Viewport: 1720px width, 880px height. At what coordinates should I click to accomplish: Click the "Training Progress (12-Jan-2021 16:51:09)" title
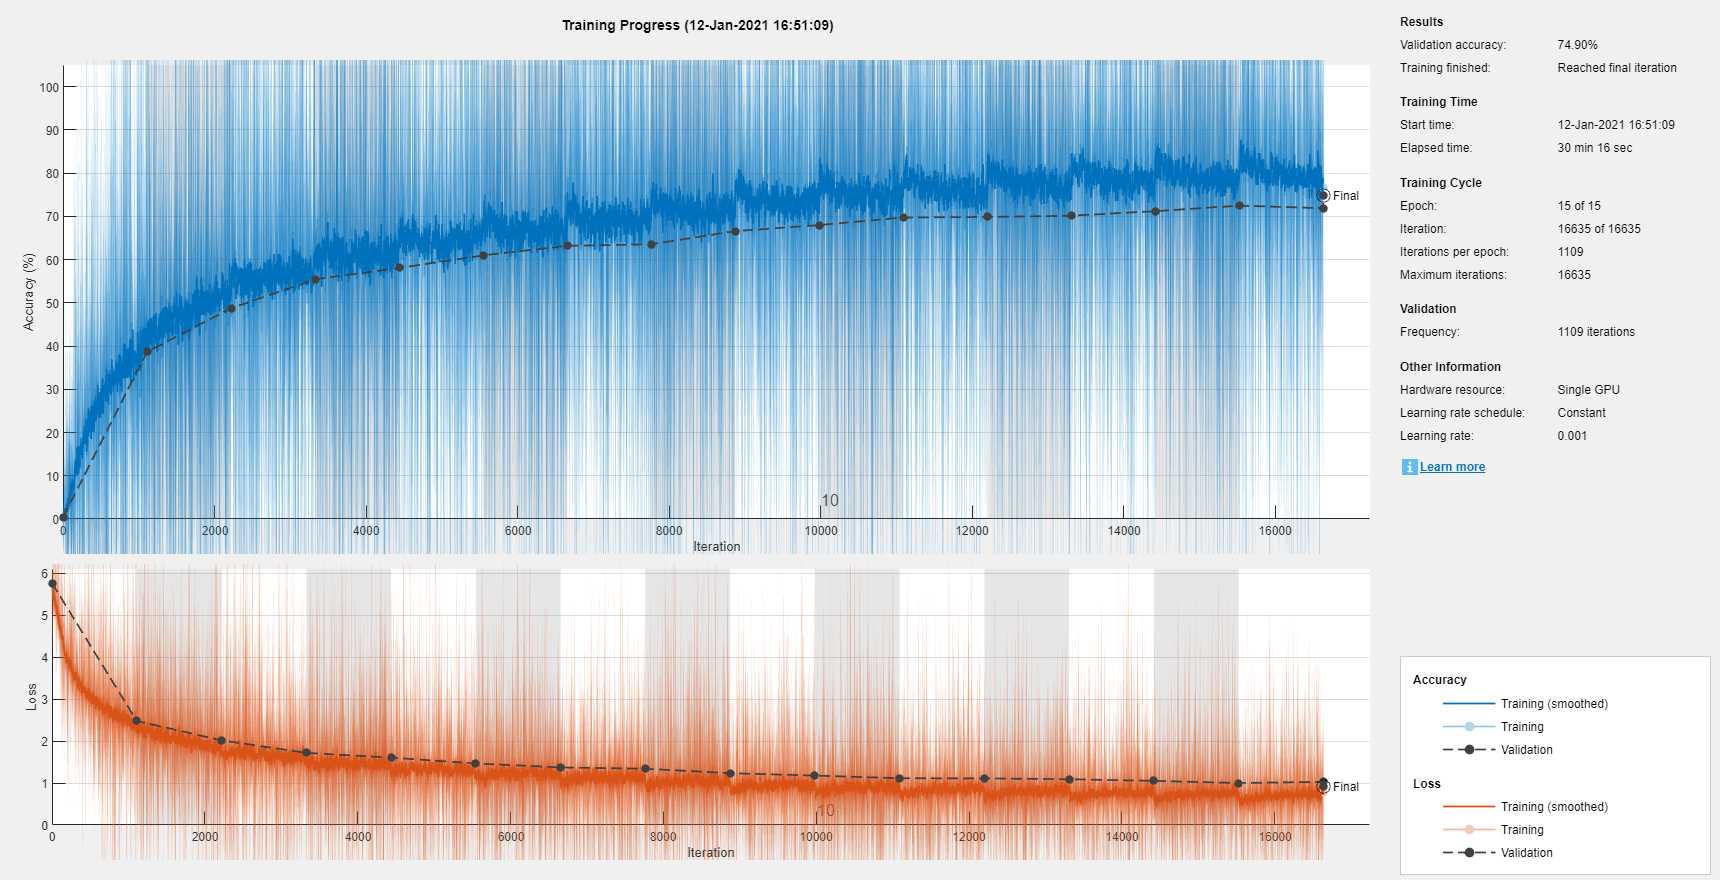697,25
